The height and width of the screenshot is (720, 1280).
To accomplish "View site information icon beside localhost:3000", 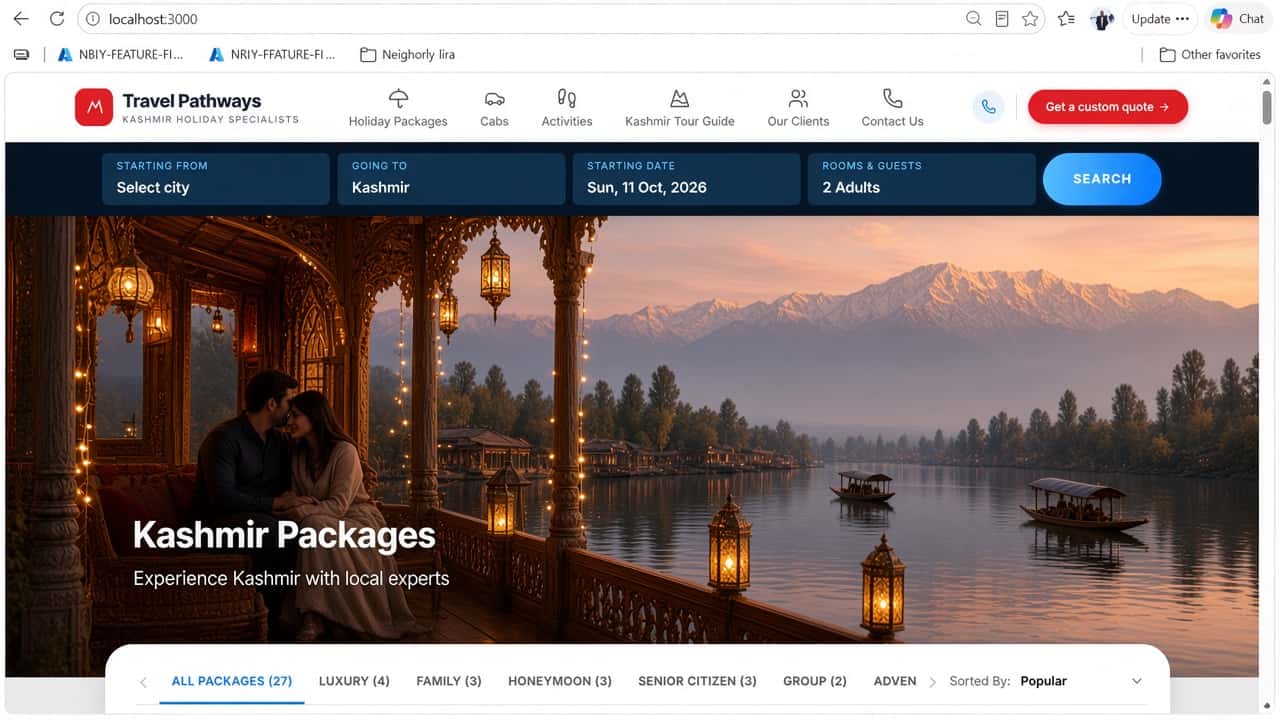I will tap(93, 19).
